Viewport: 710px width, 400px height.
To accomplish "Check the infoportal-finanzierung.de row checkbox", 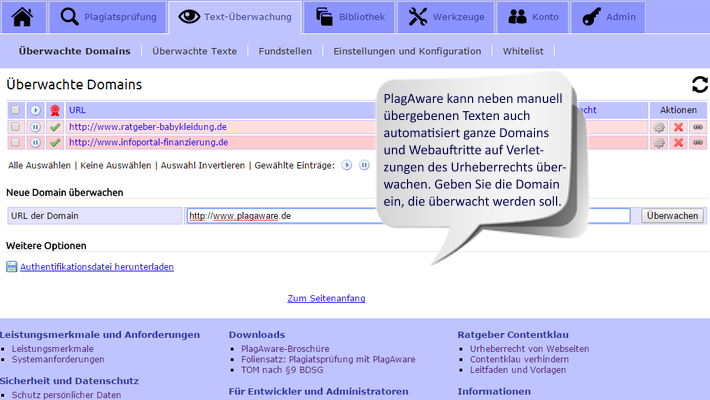I will pos(15,142).
